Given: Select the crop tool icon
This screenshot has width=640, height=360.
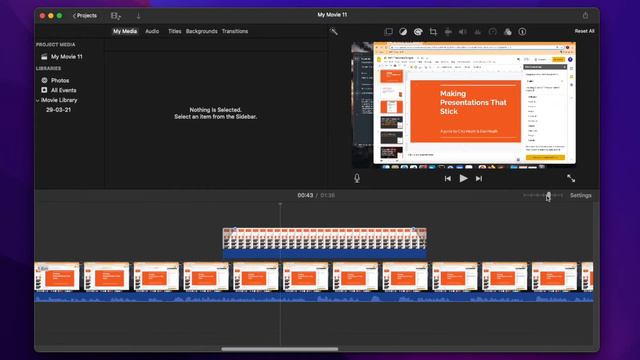Looking at the screenshot, I should [433, 31].
